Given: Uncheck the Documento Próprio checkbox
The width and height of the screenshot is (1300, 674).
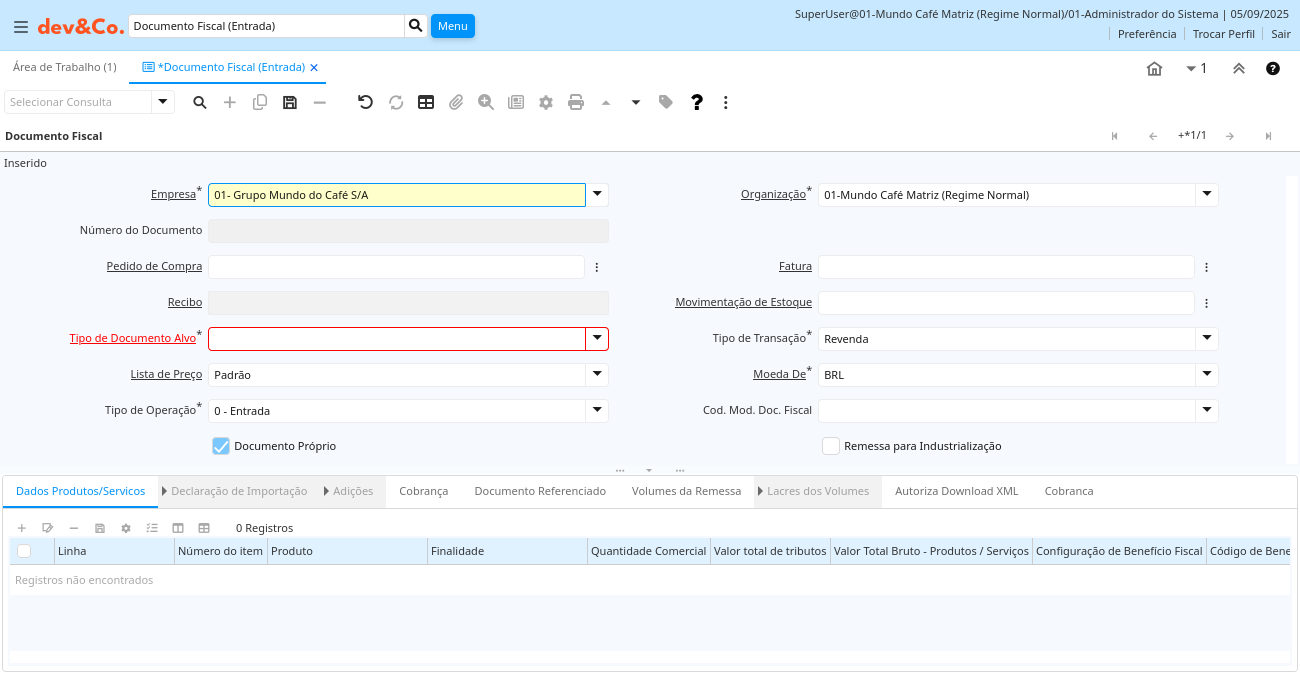Looking at the screenshot, I should coord(221,446).
